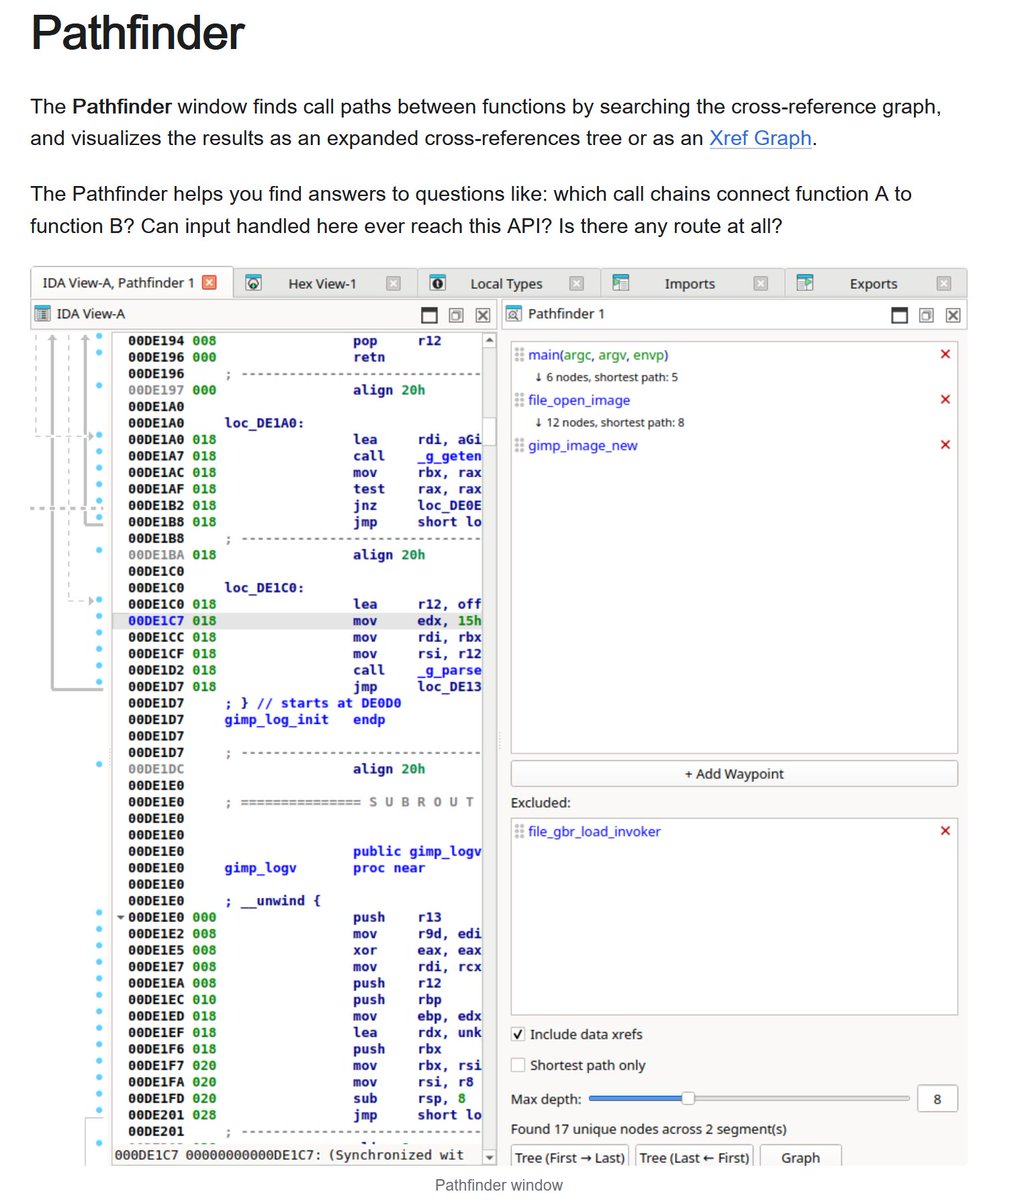Click Tree (Last ← First) button
Image resolution: width=1022 pixels, height=1200 pixels.
point(695,1157)
